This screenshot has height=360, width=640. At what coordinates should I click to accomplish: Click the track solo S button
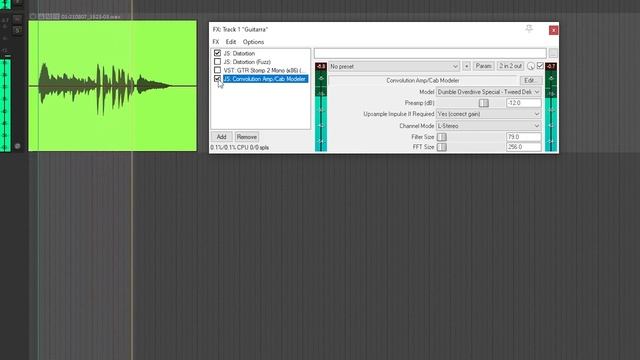(x=17, y=30)
